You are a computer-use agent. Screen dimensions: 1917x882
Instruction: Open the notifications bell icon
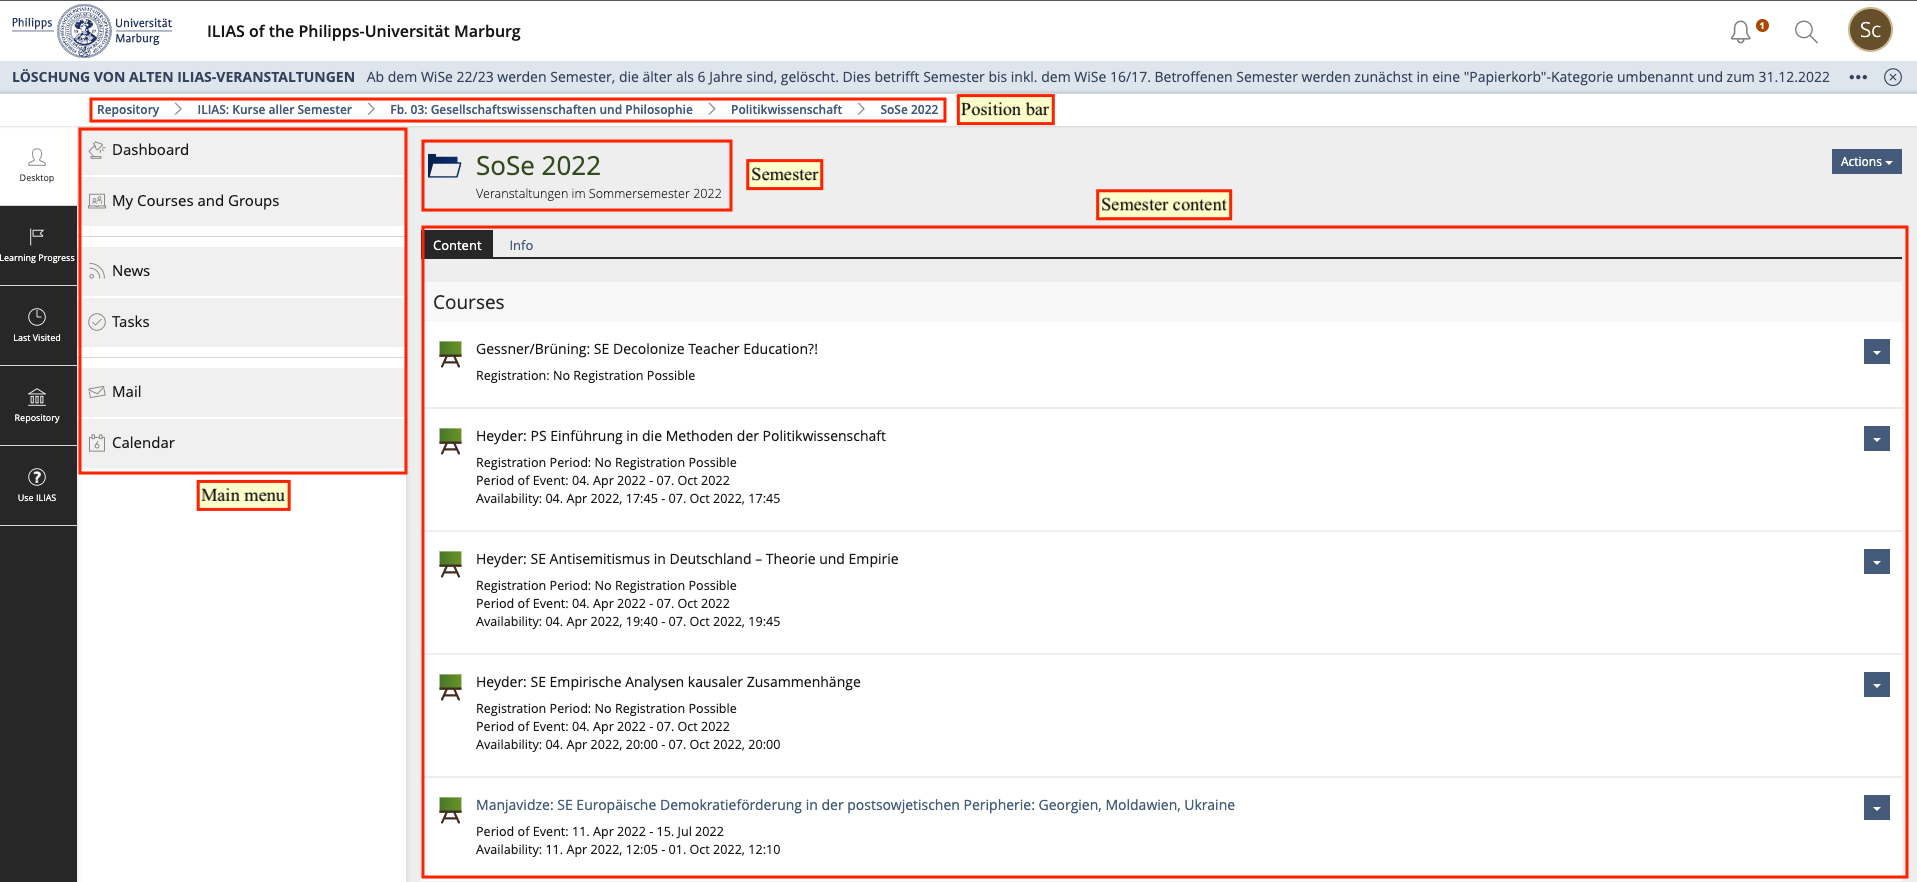[x=1741, y=32]
